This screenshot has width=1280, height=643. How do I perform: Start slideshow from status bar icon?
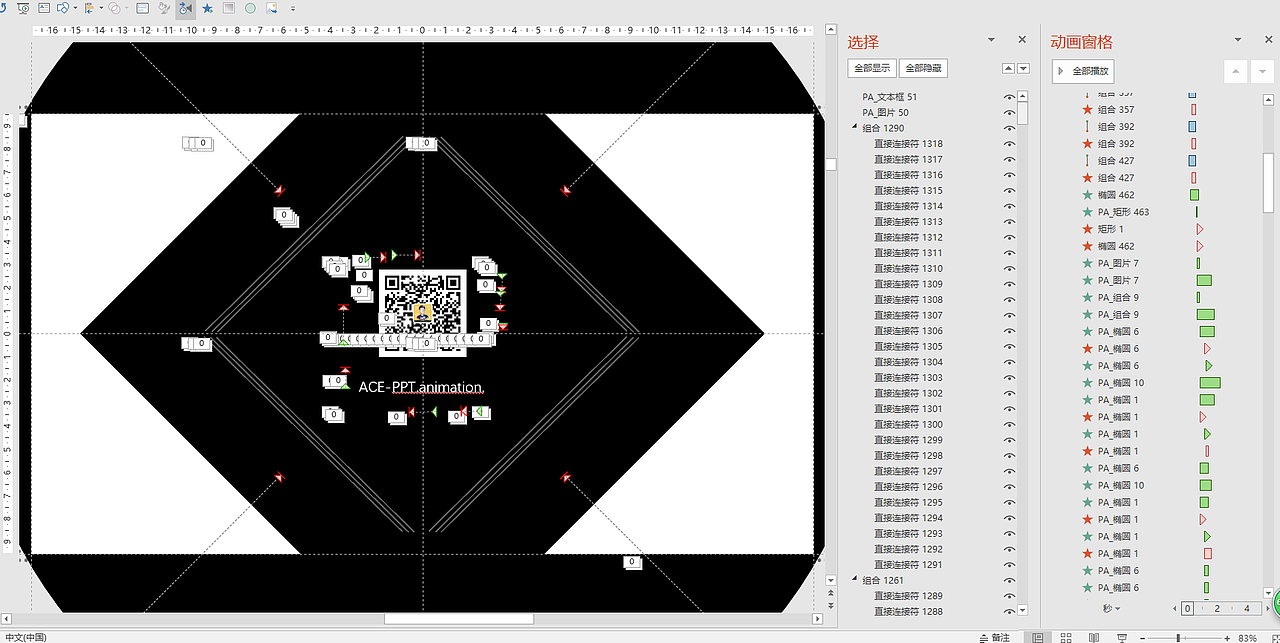pyautogui.click(x=1121, y=637)
